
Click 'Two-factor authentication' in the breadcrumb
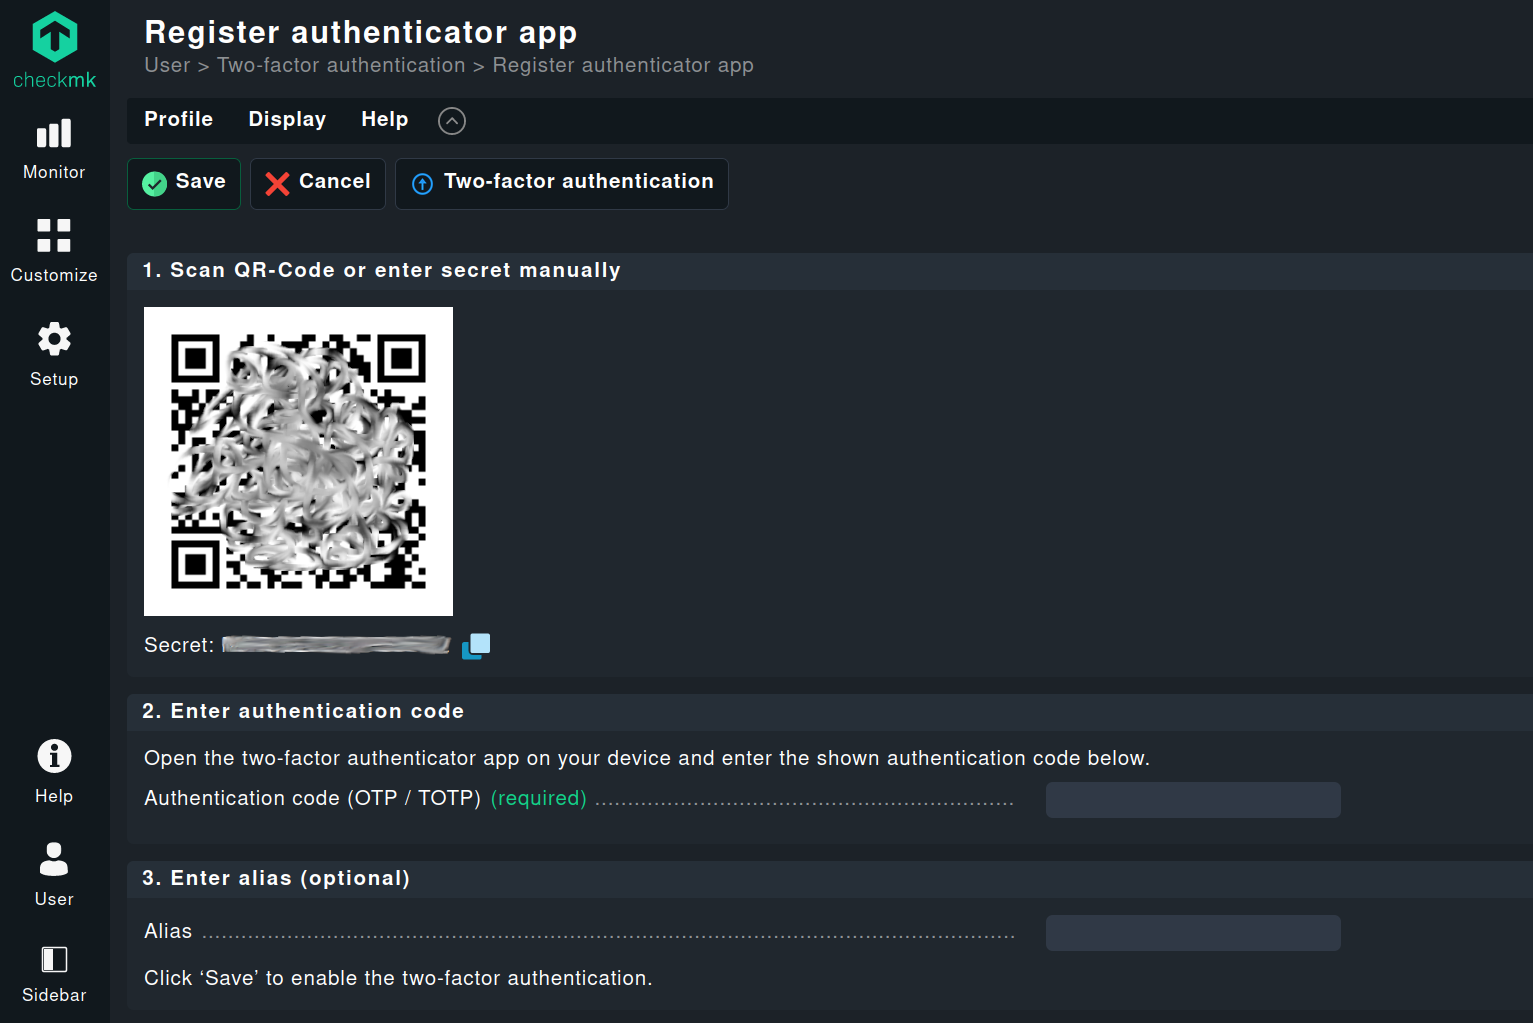click(341, 65)
